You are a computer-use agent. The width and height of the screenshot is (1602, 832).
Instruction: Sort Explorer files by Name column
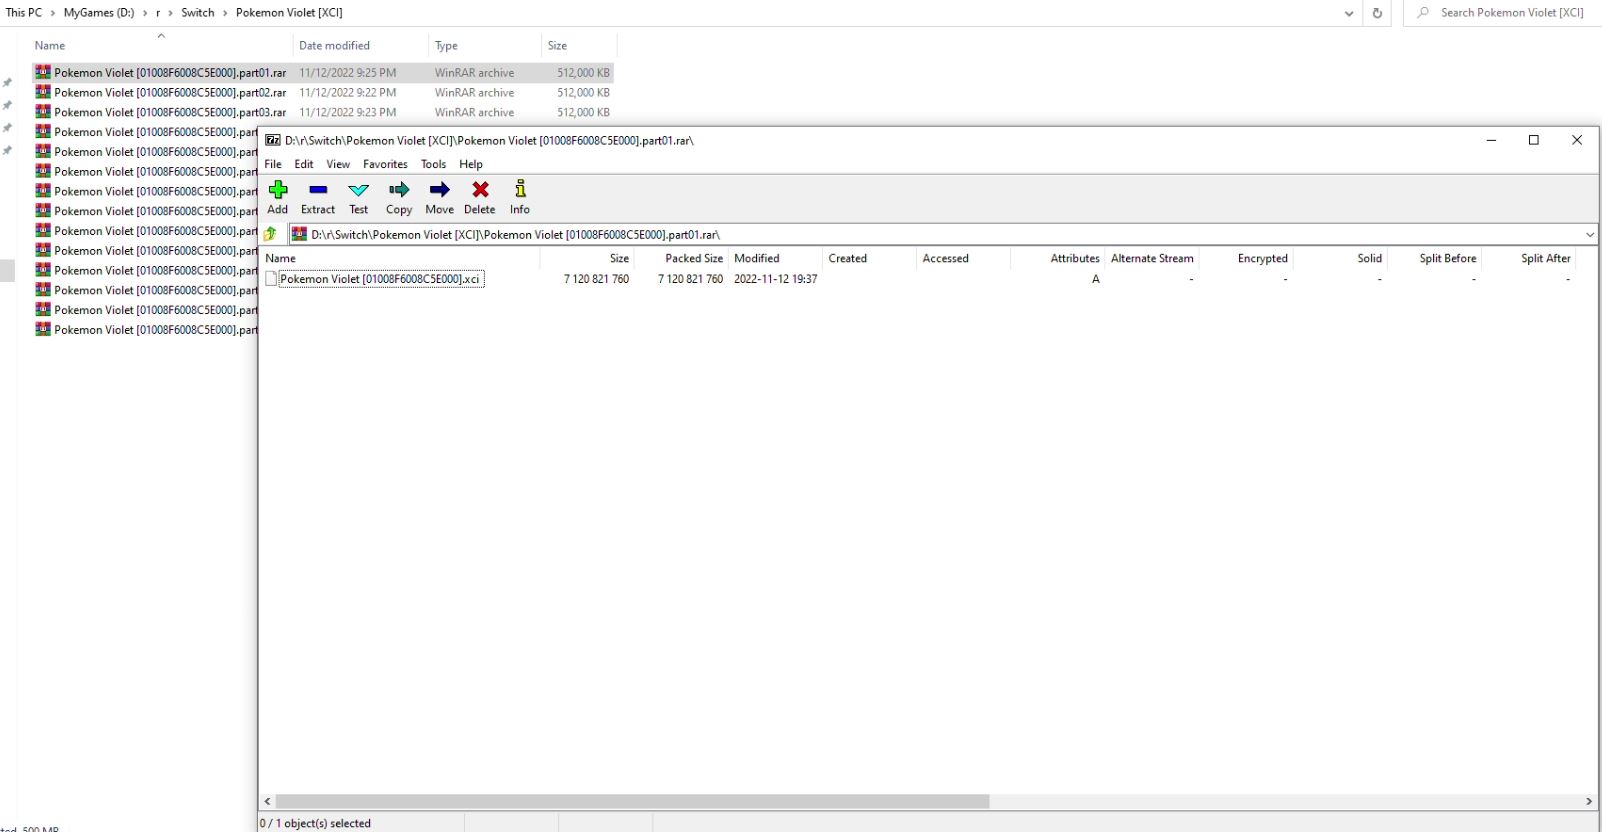pos(160,45)
